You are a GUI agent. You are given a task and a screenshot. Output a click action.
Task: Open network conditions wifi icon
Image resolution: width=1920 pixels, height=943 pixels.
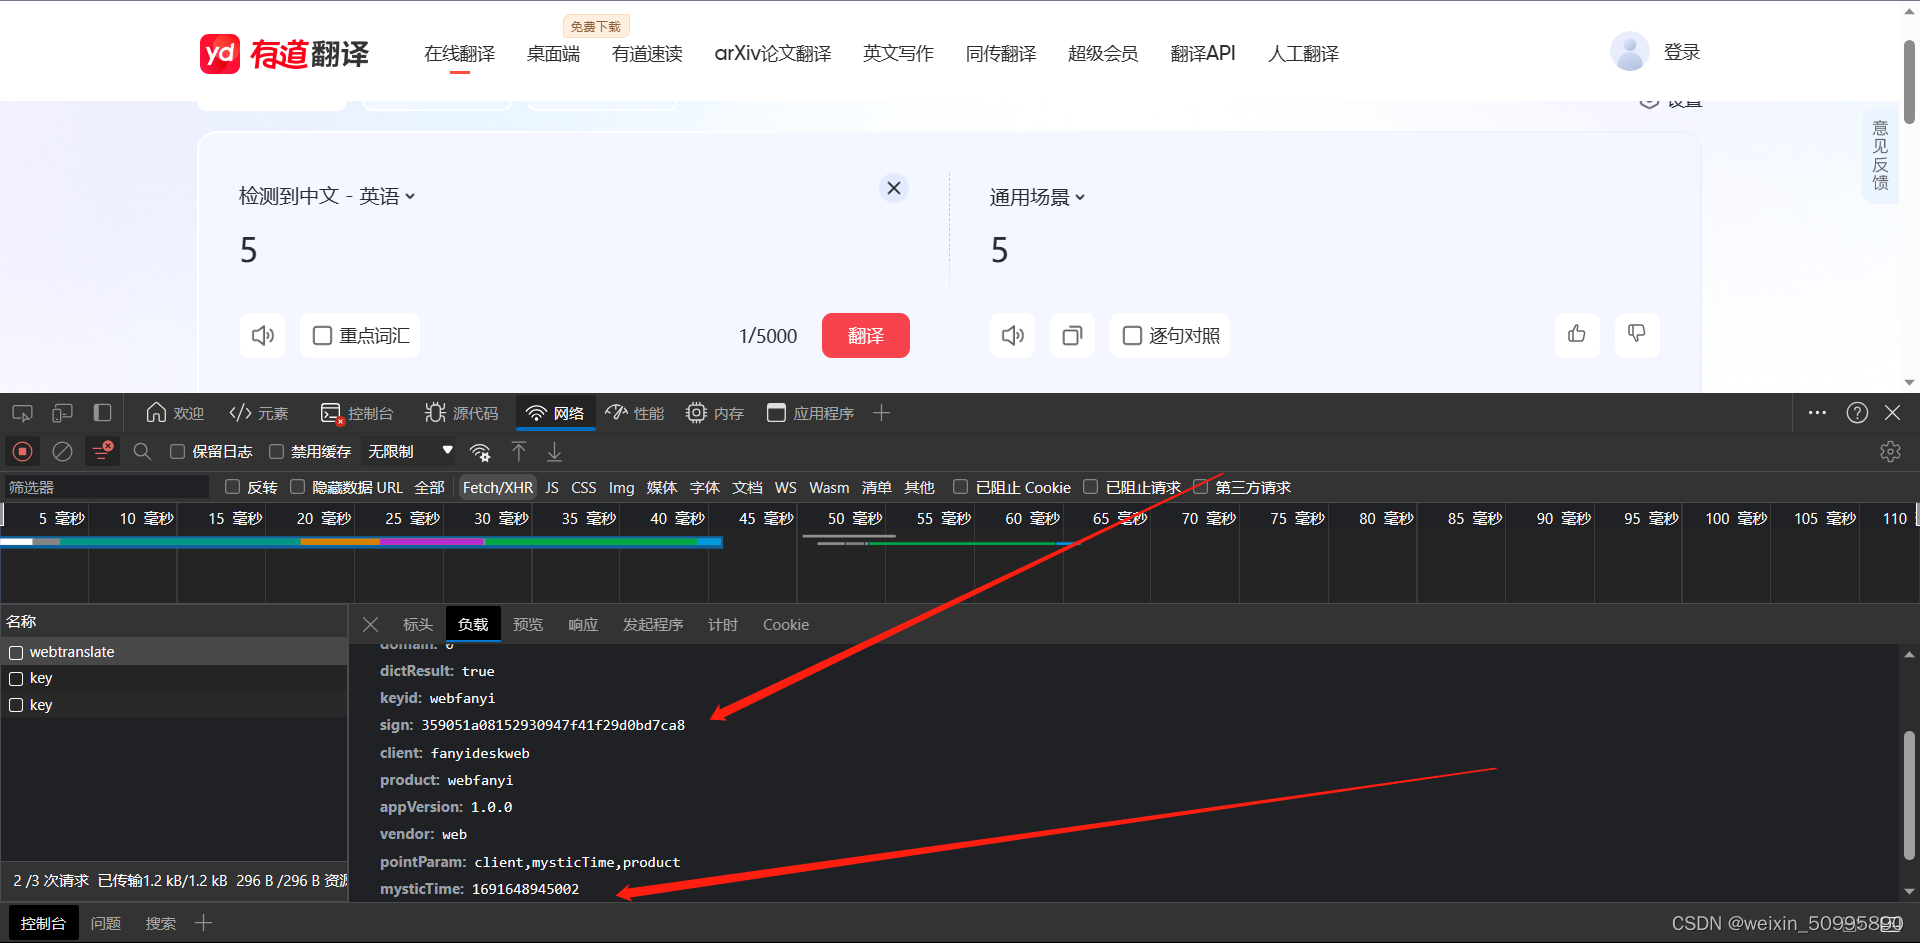click(x=481, y=452)
